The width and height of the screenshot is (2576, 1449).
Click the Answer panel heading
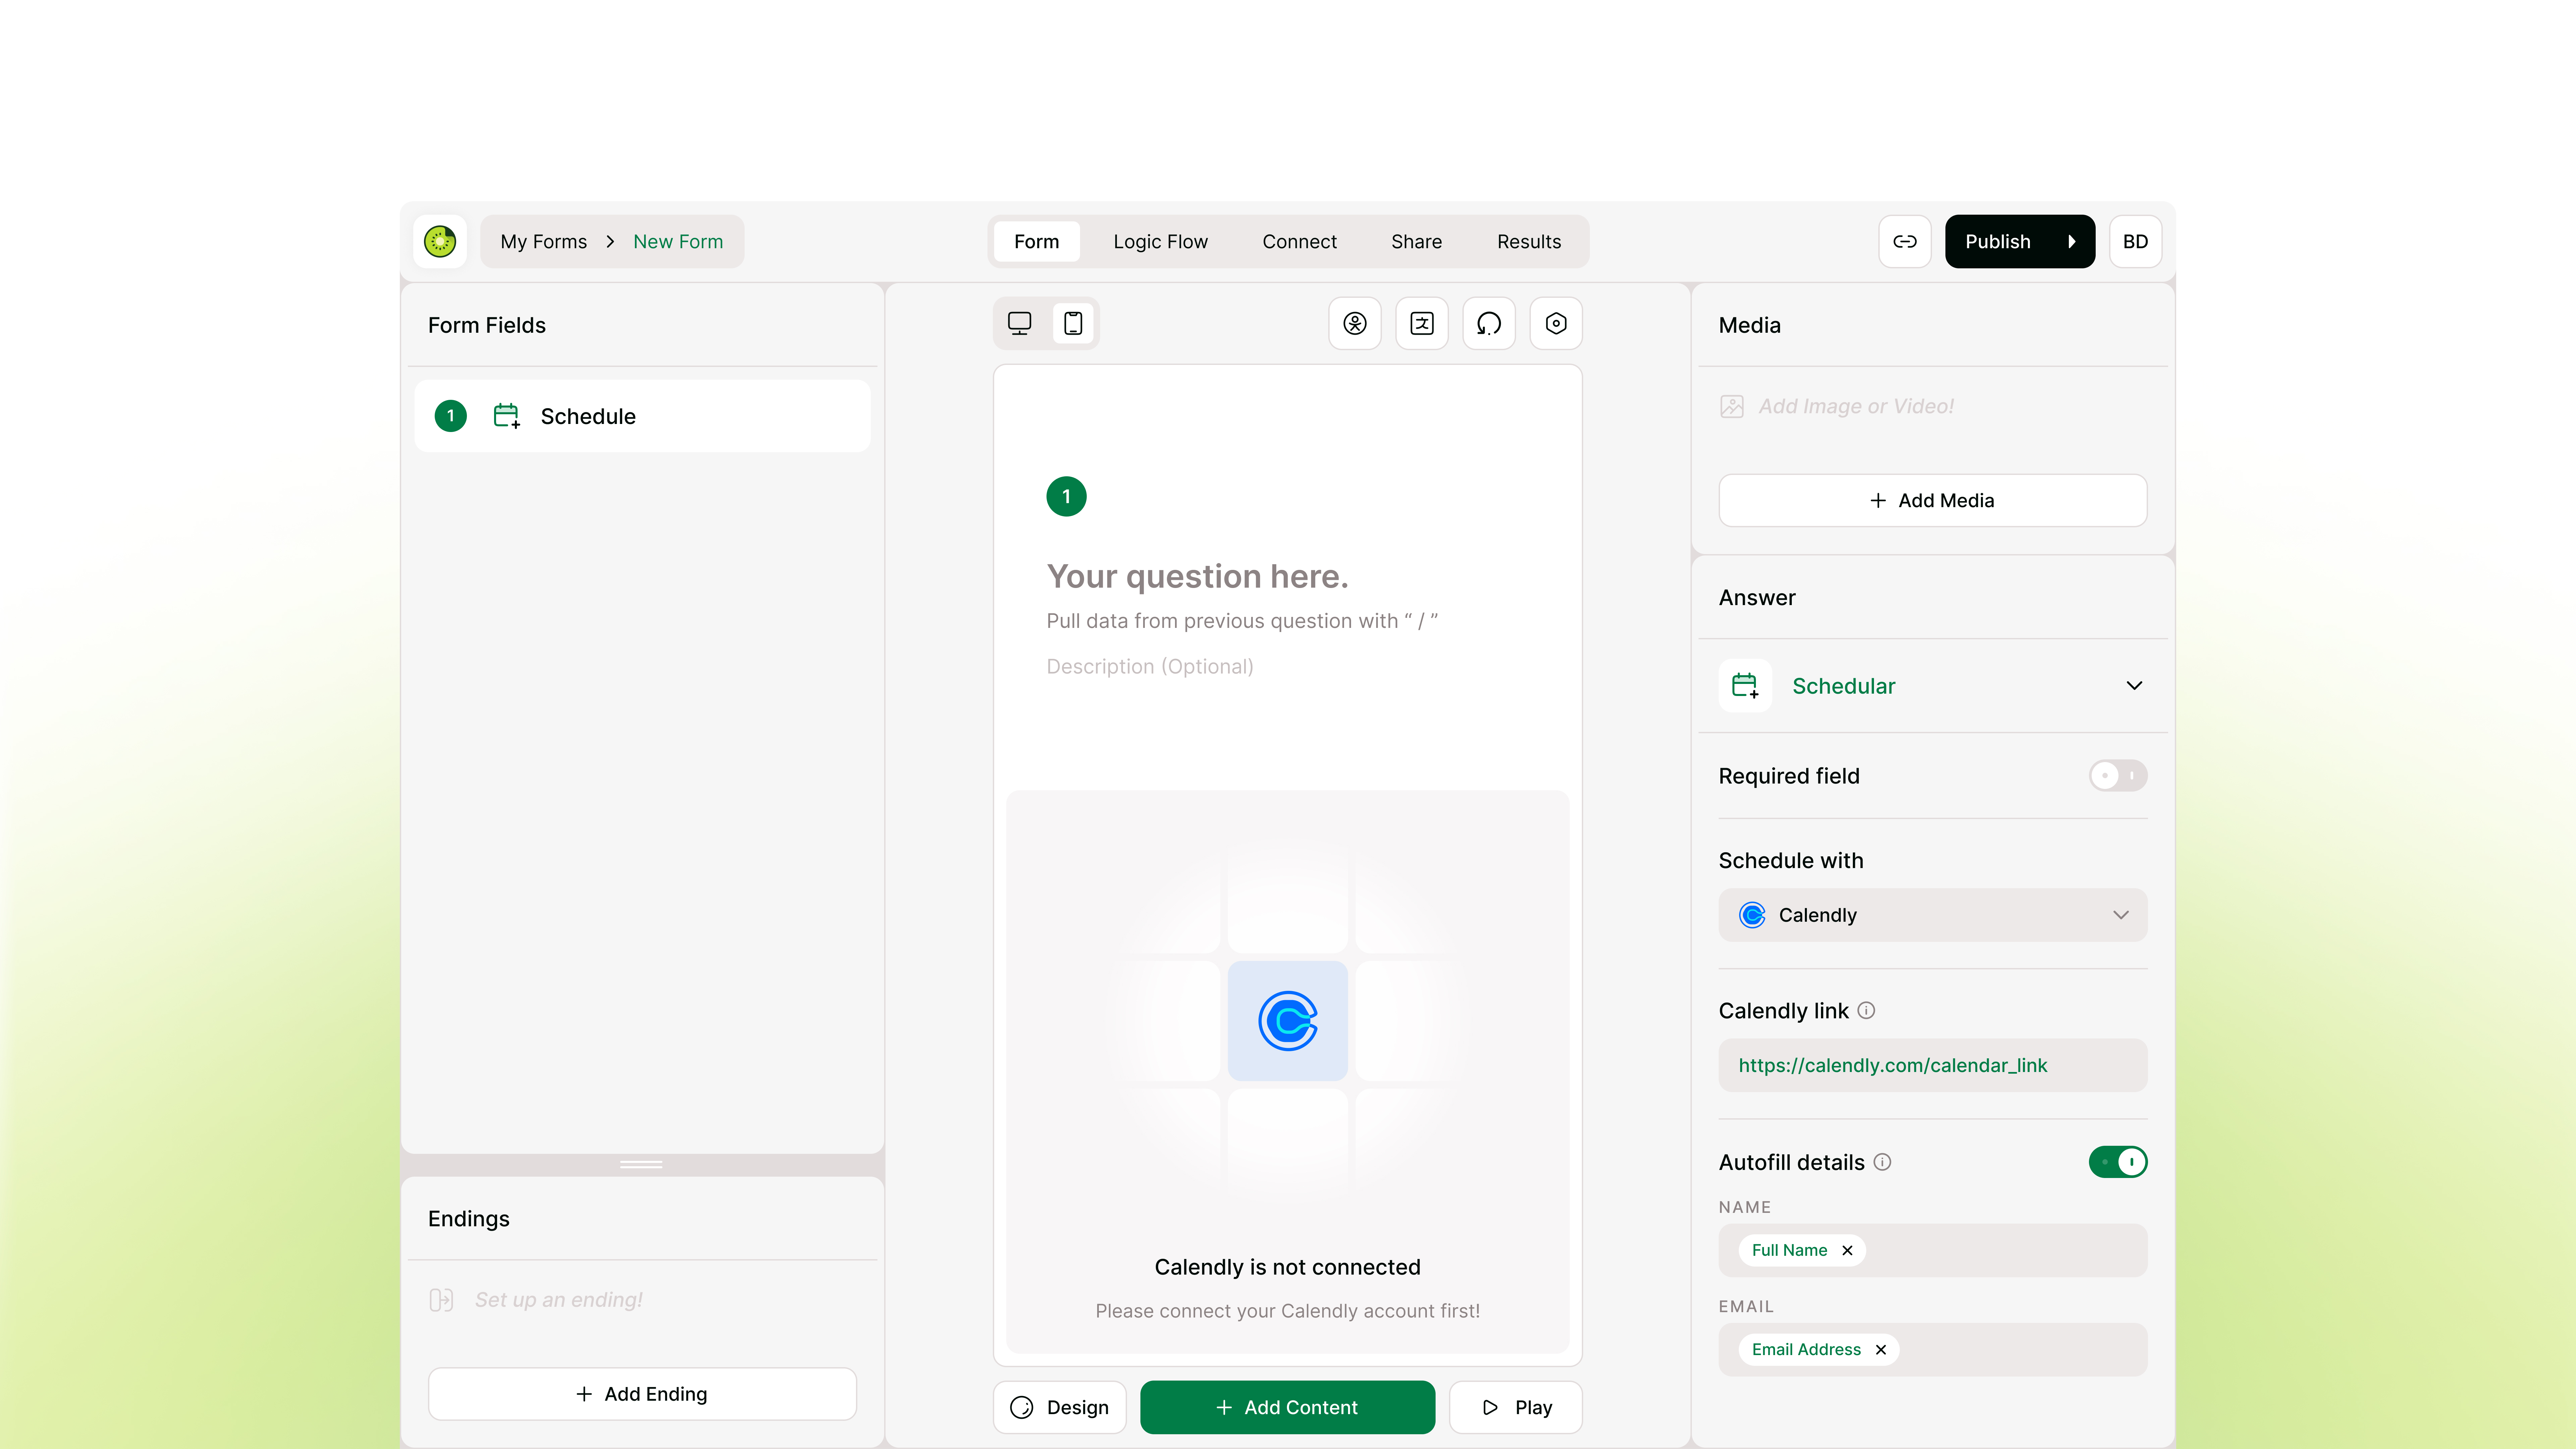point(1757,597)
